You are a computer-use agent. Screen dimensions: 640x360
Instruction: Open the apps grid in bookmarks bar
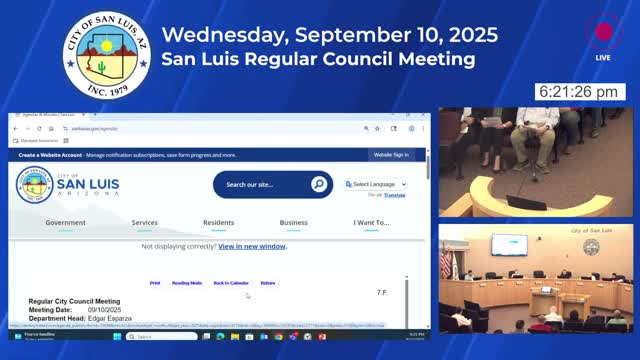point(66,141)
